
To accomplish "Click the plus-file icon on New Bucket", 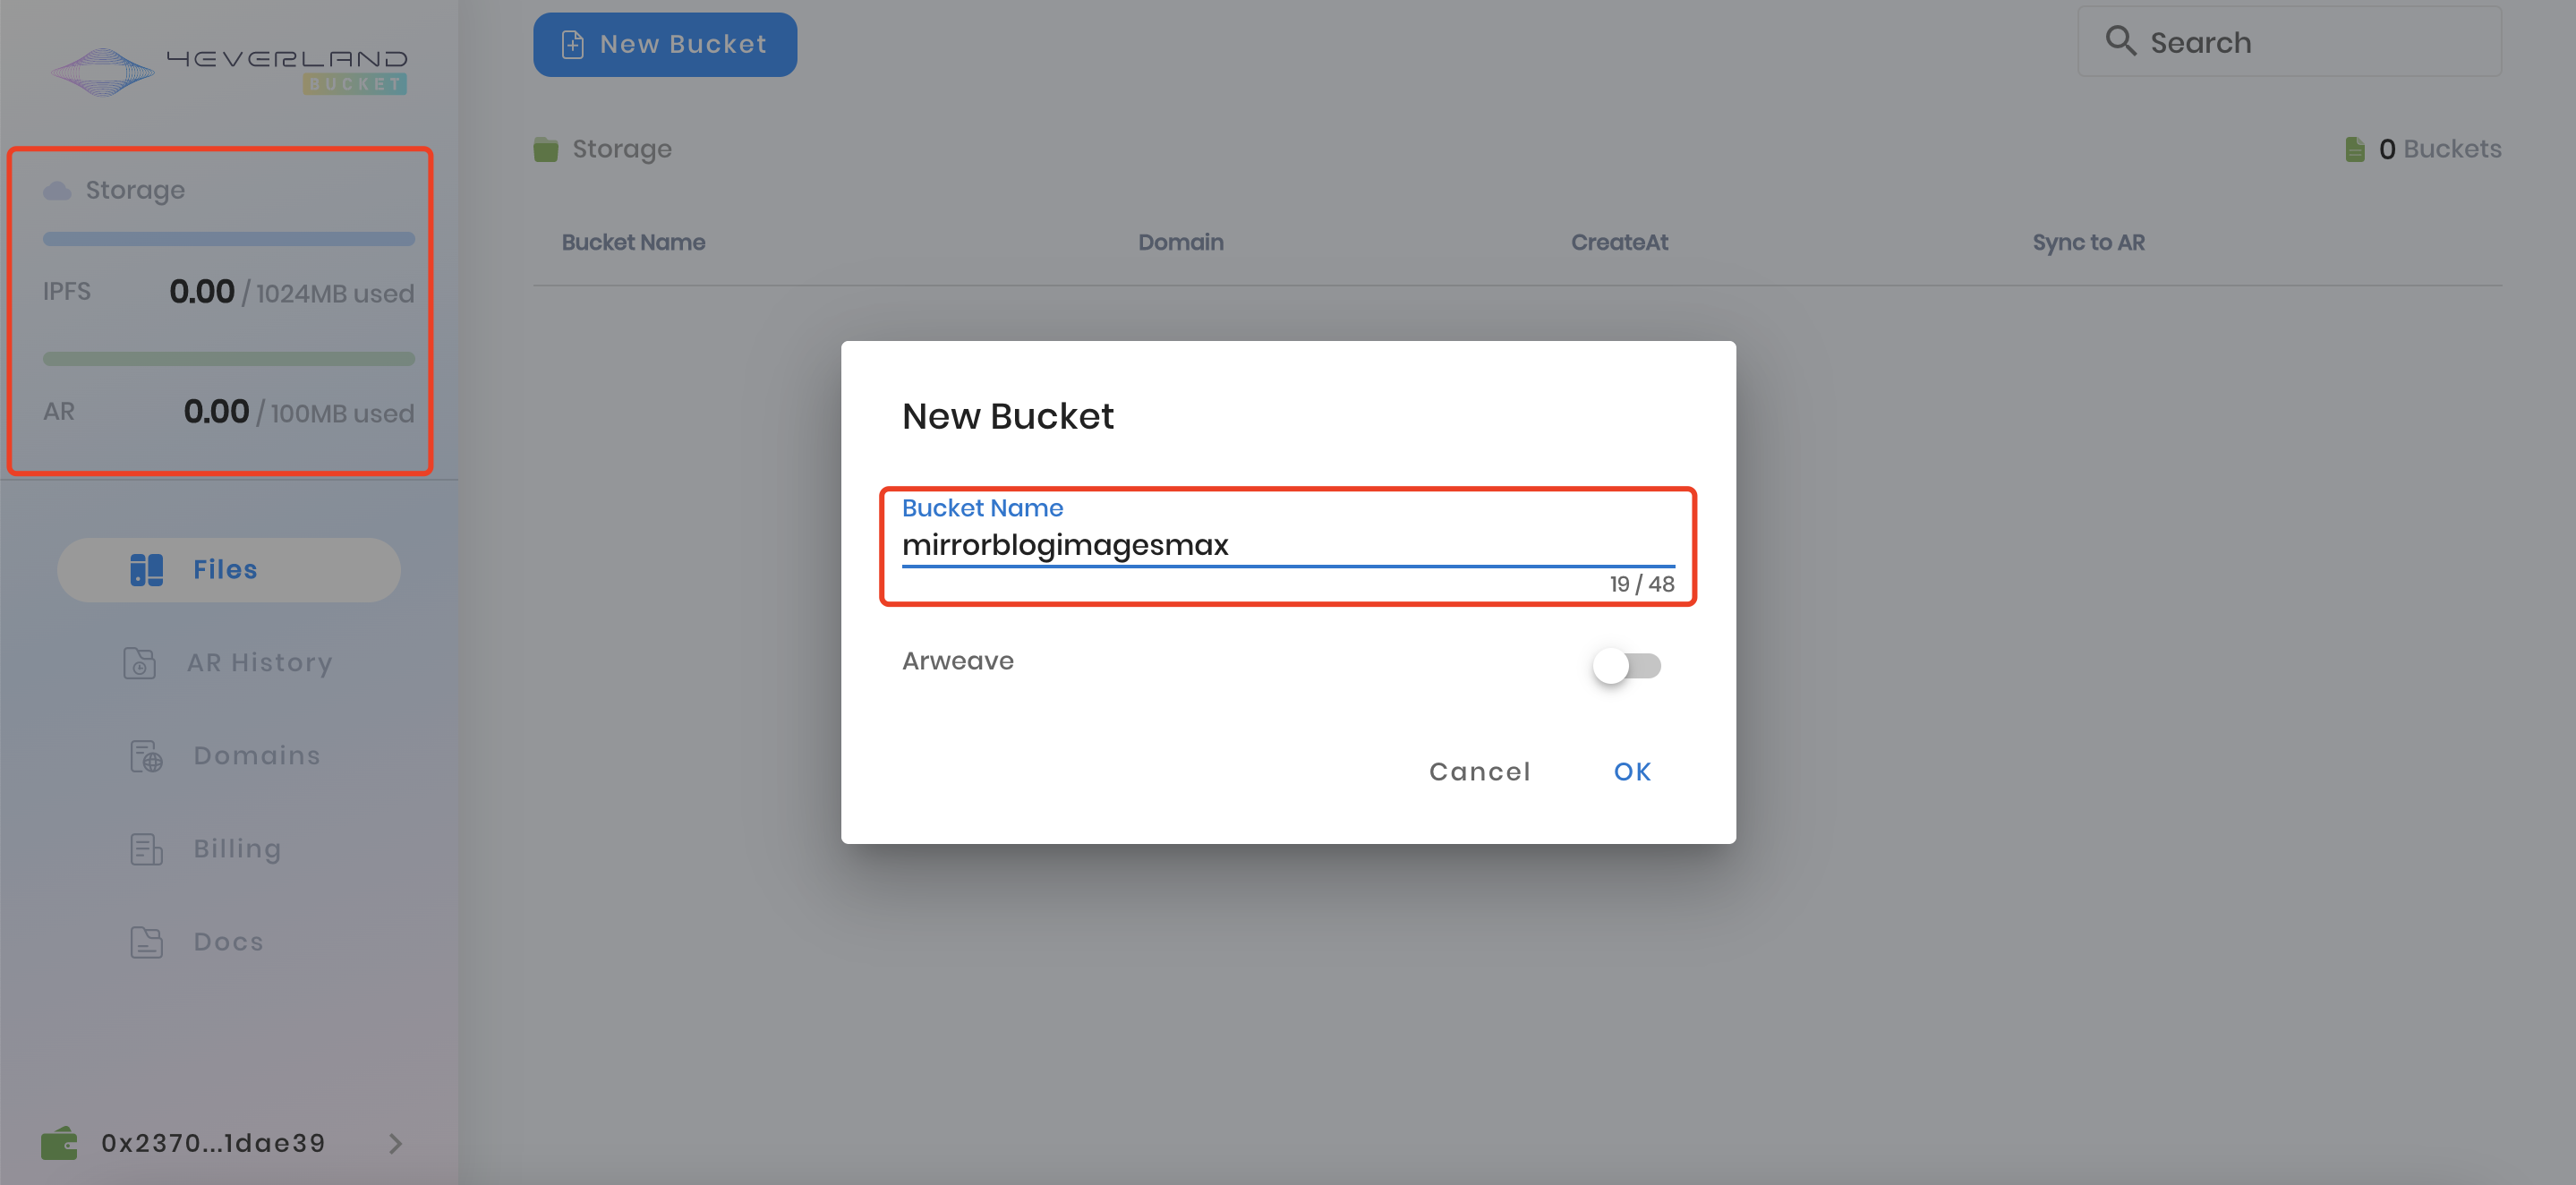I will click(572, 45).
